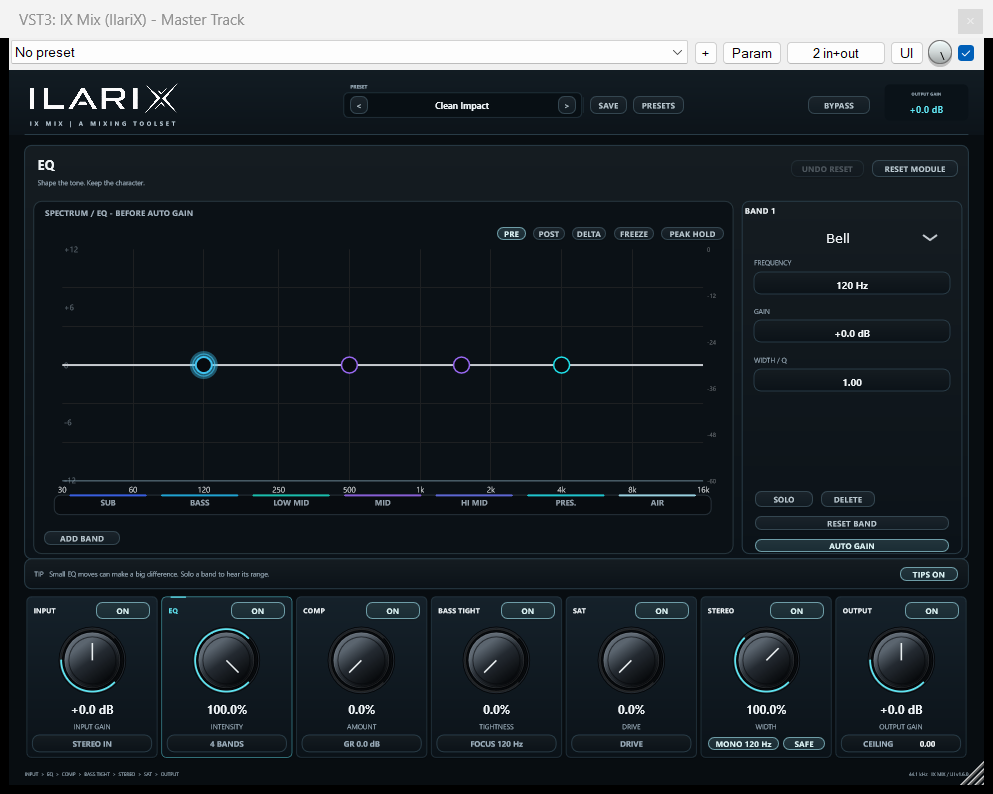Image resolution: width=993 pixels, height=794 pixels.
Task: Enable AUTO GAIN for the EQ
Action: click(x=852, y=546)
